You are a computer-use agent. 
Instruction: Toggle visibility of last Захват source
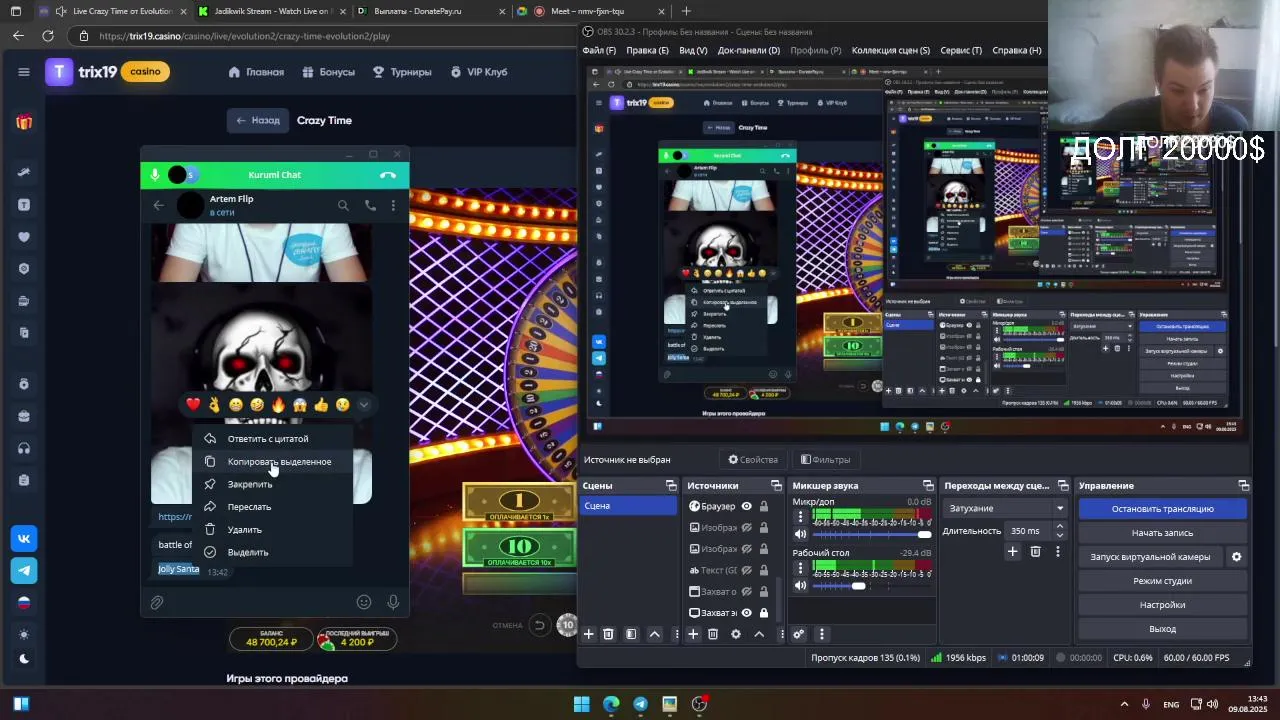746,613
